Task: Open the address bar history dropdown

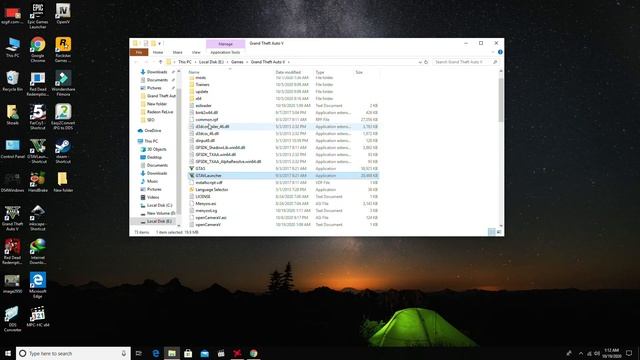Action: tap(420, 62)
